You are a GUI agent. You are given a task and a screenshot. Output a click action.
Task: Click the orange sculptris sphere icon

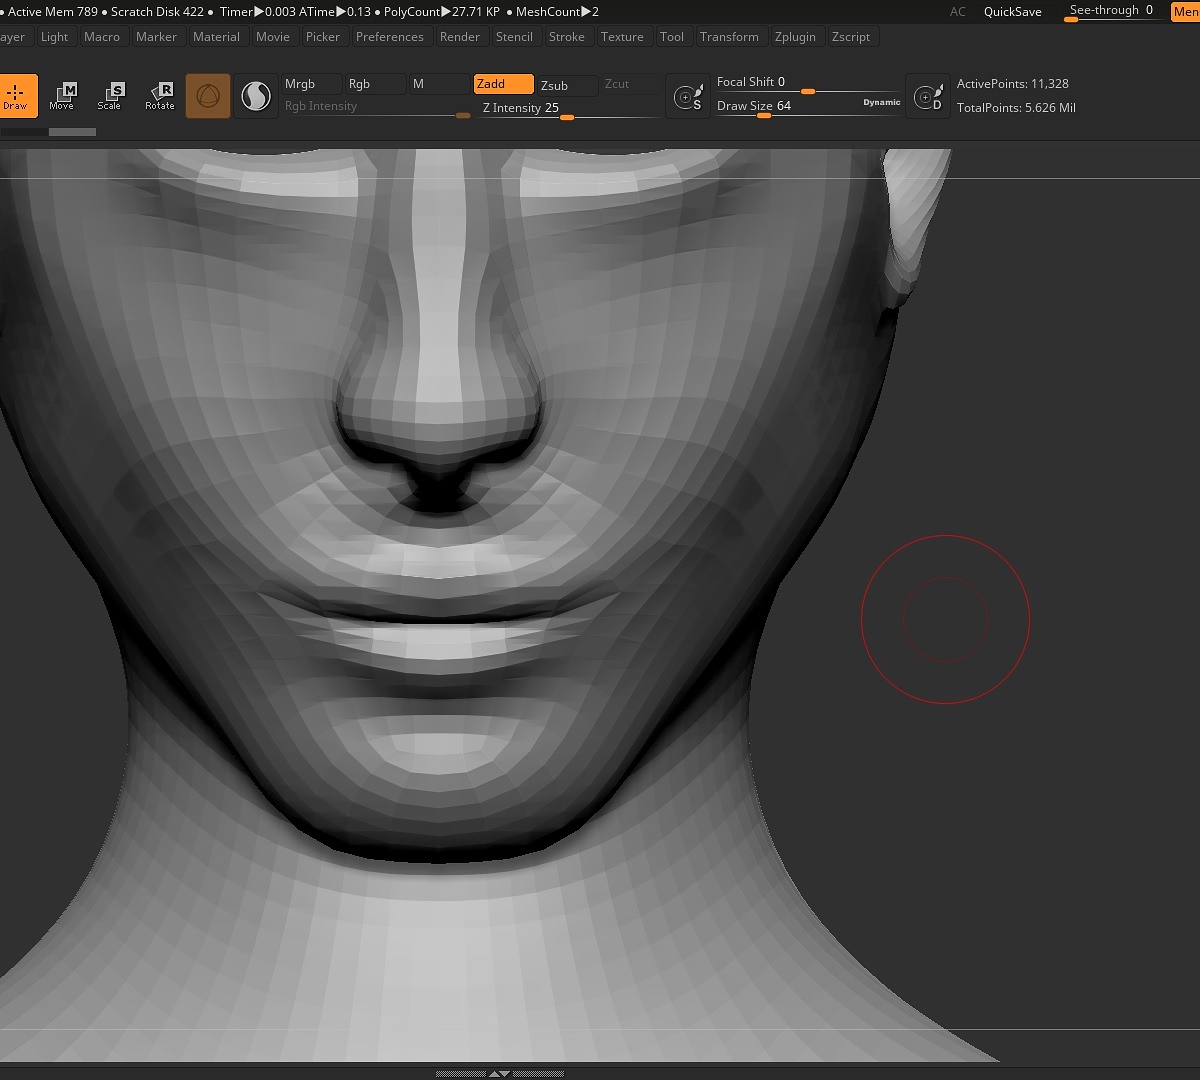208,96
